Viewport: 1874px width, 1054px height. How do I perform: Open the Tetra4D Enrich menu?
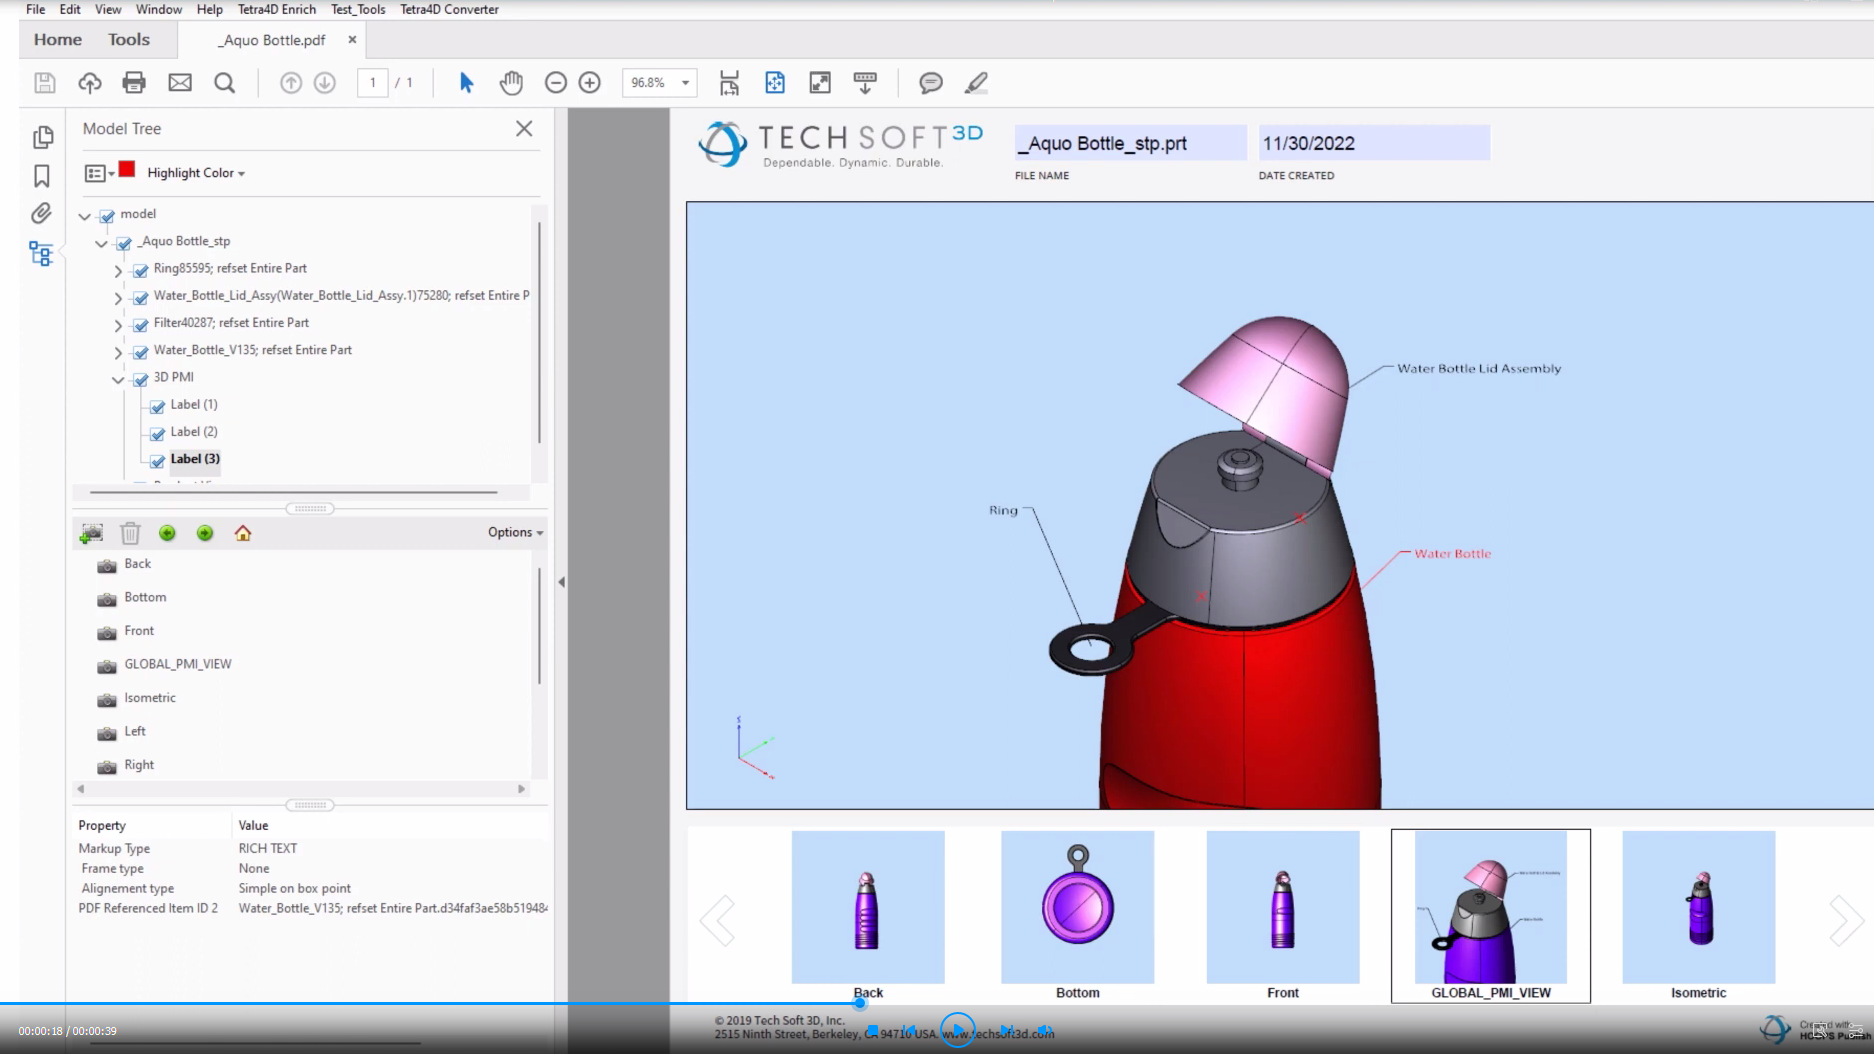pos(277,9)
